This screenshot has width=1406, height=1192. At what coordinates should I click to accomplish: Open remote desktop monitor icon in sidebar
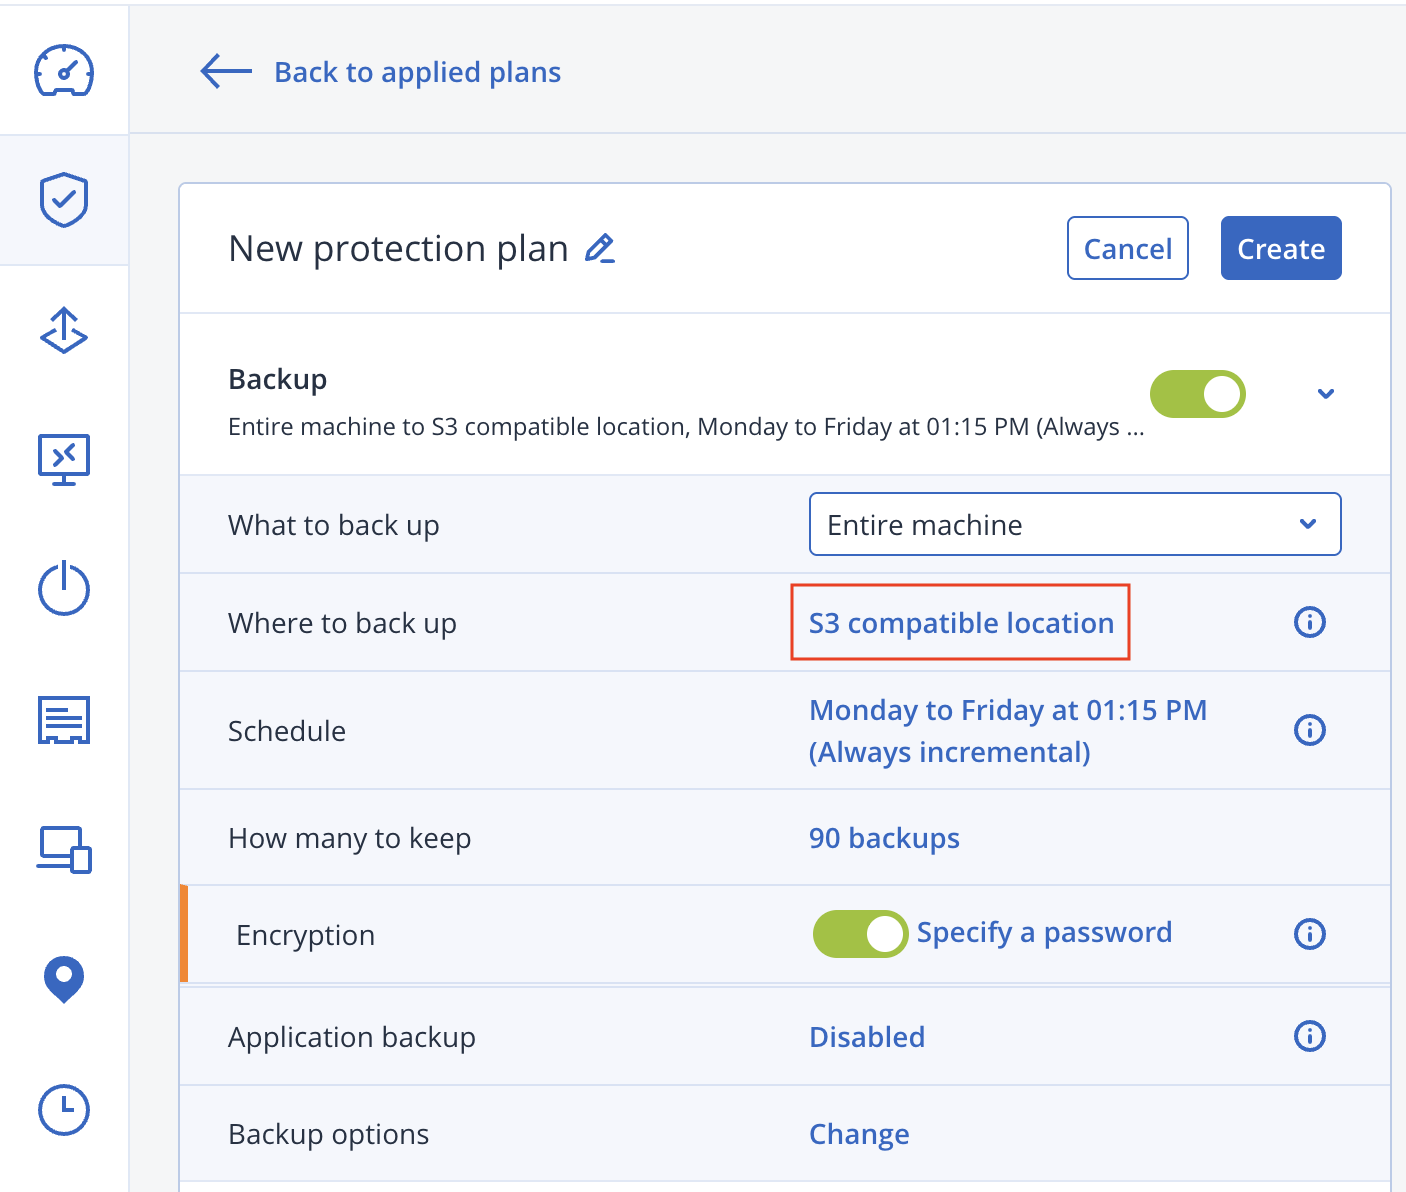pyautogui.click(x=64, y=459)
